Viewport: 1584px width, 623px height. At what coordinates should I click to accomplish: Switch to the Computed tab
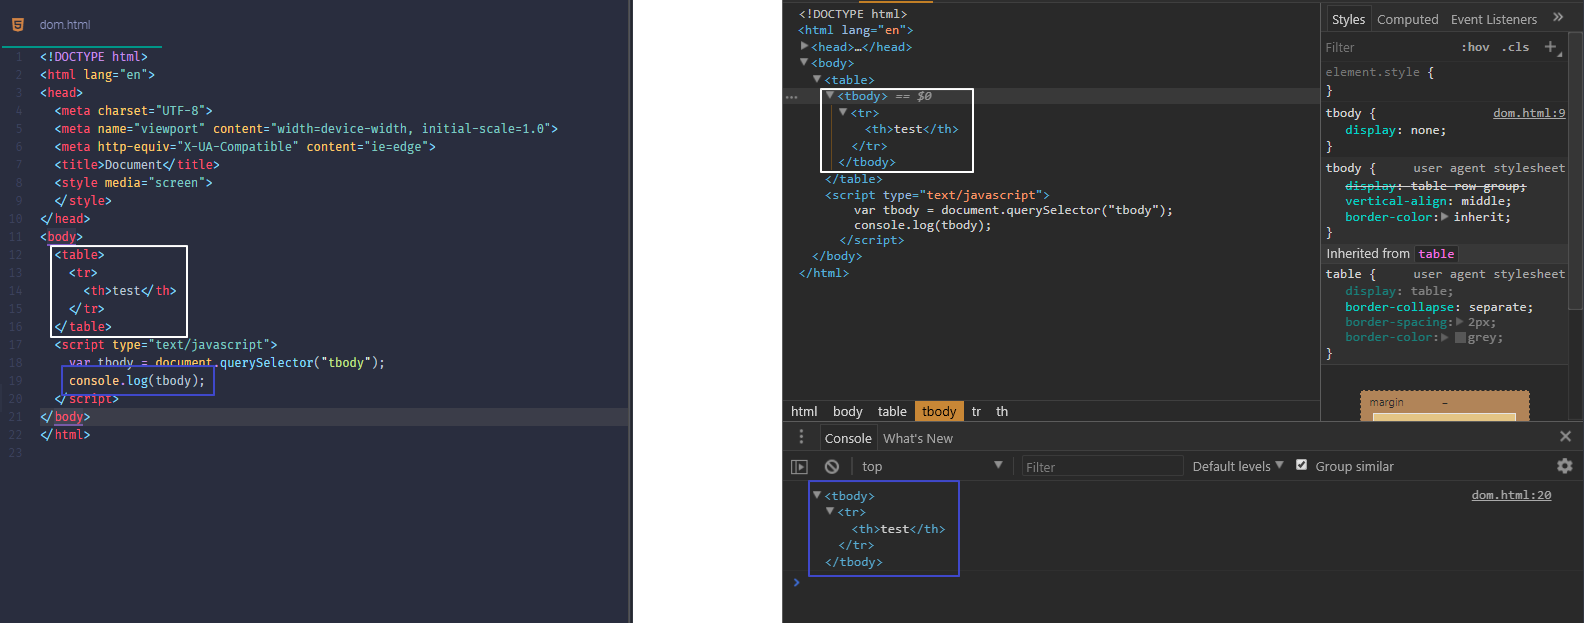click(1407, 19)
